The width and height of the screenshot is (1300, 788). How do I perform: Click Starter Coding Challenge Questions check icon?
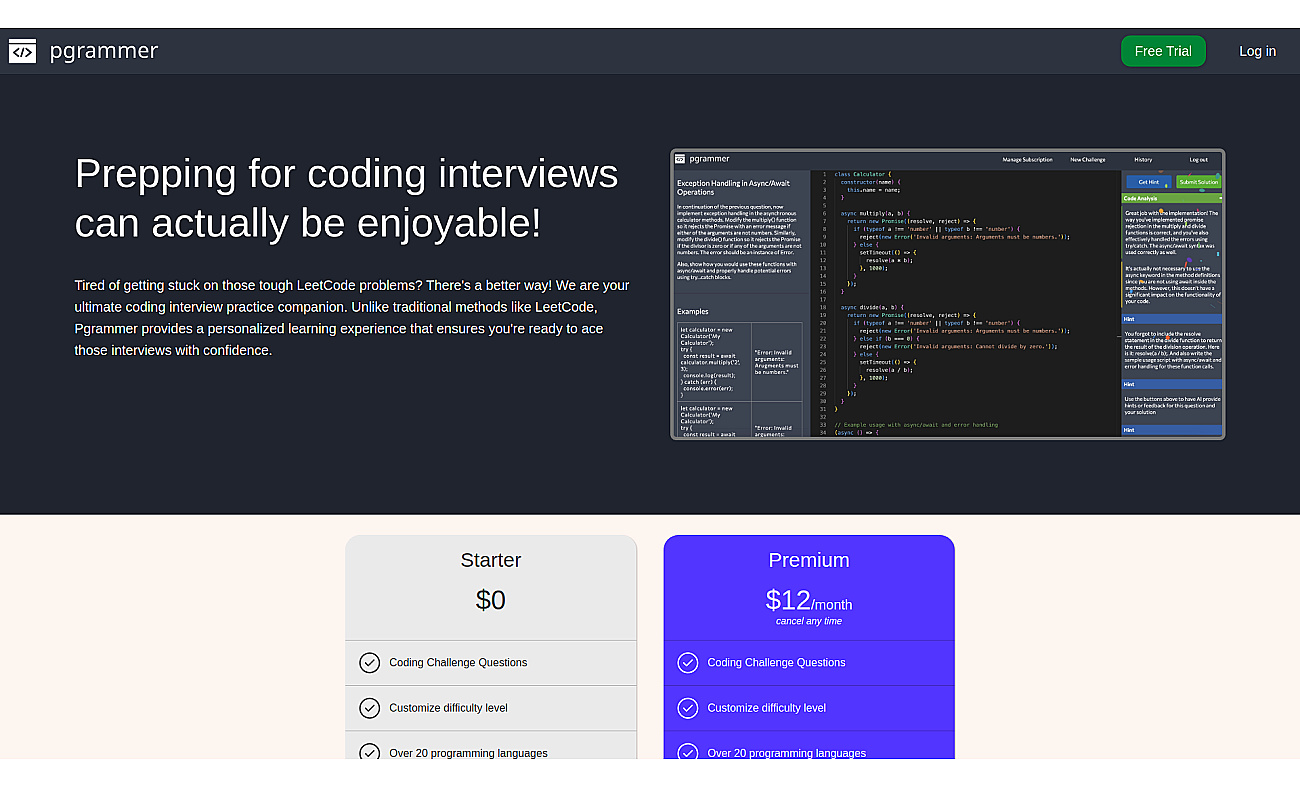tap(370, 663)
